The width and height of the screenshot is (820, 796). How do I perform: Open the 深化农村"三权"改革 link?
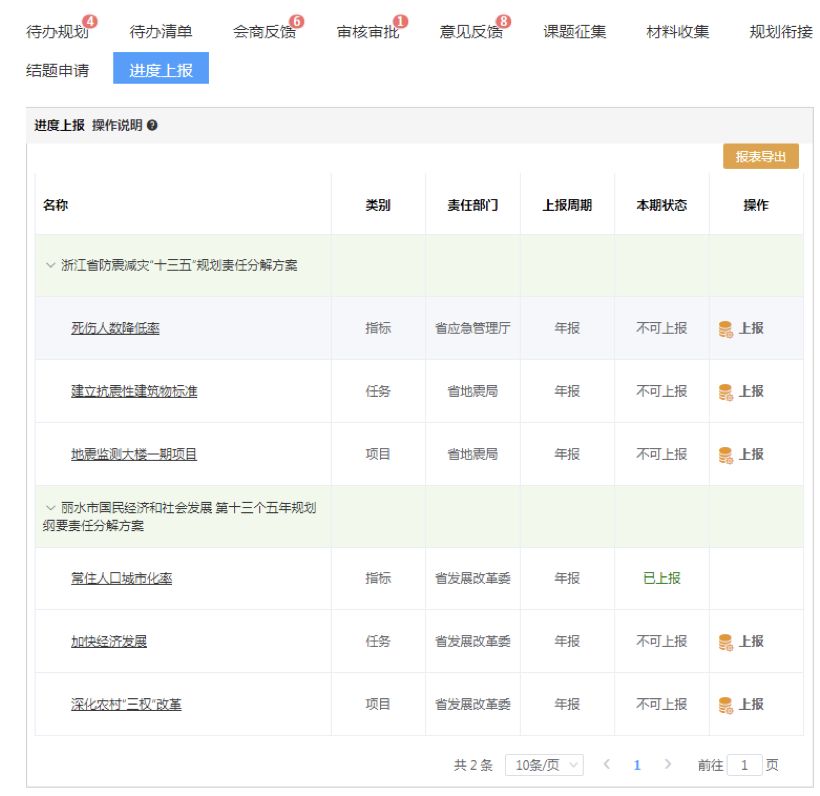(126, 704)
